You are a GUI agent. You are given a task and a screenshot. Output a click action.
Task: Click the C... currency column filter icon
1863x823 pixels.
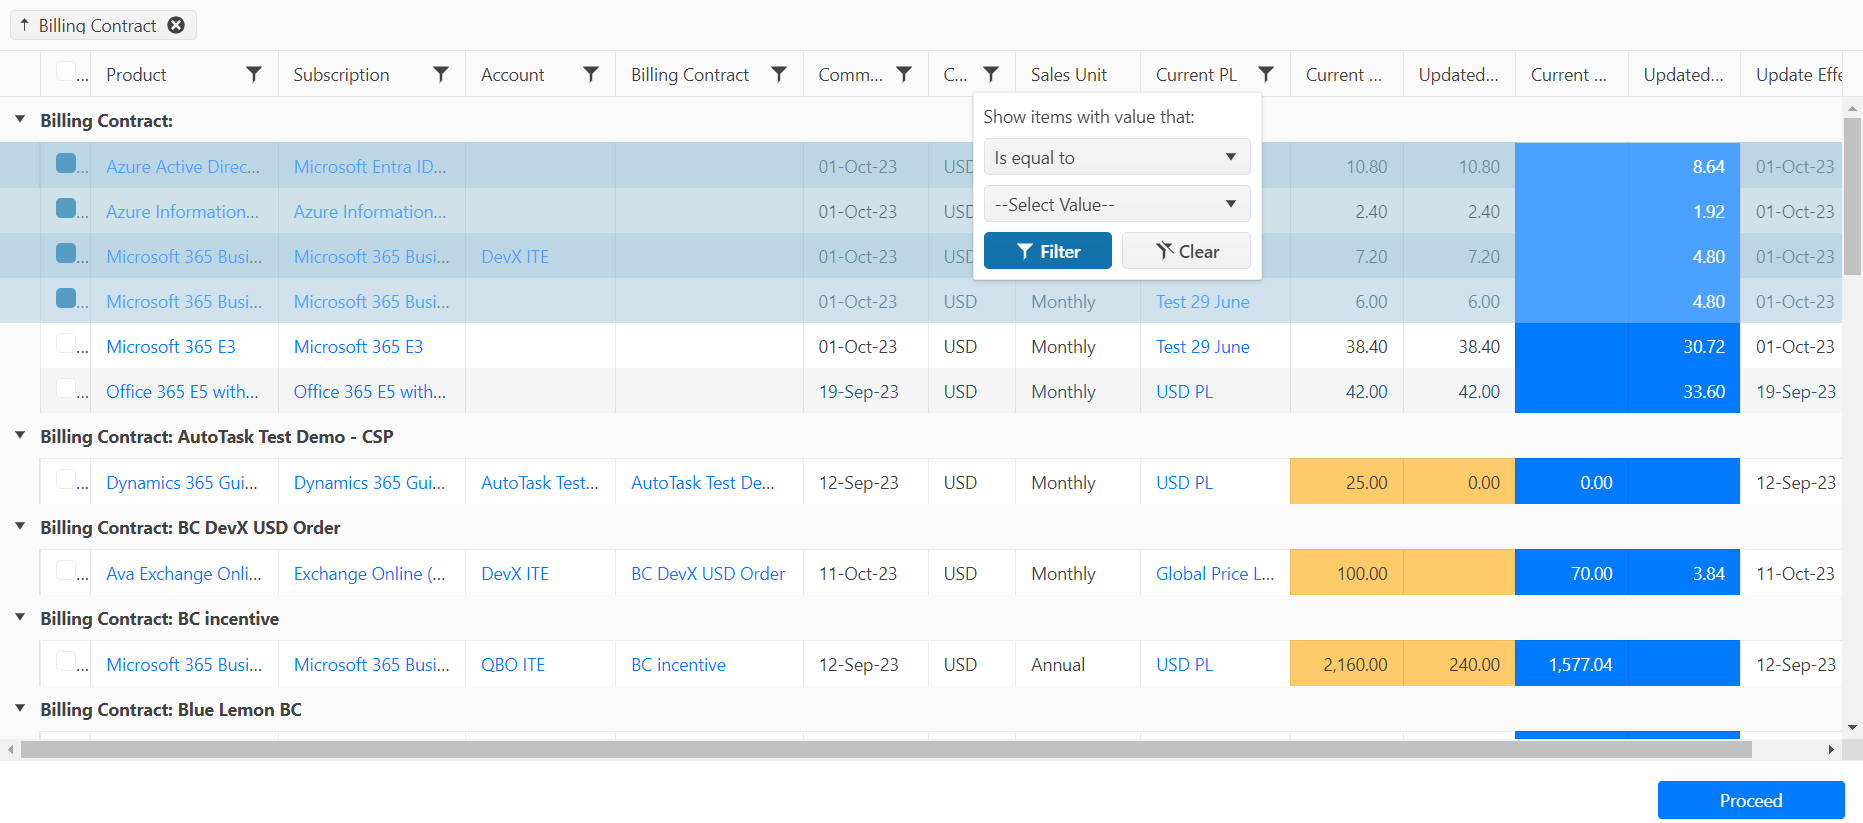pyautogui.click(x=991, y=74)
